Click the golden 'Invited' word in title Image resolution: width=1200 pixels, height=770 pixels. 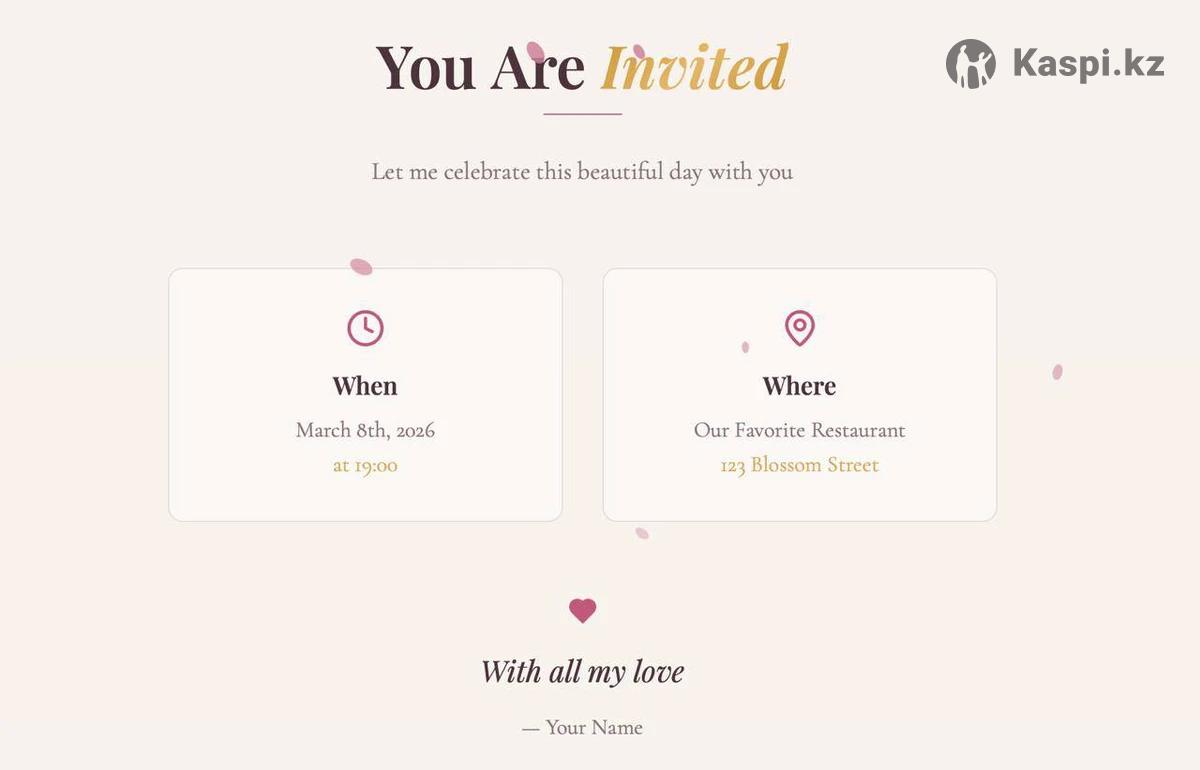694,68
